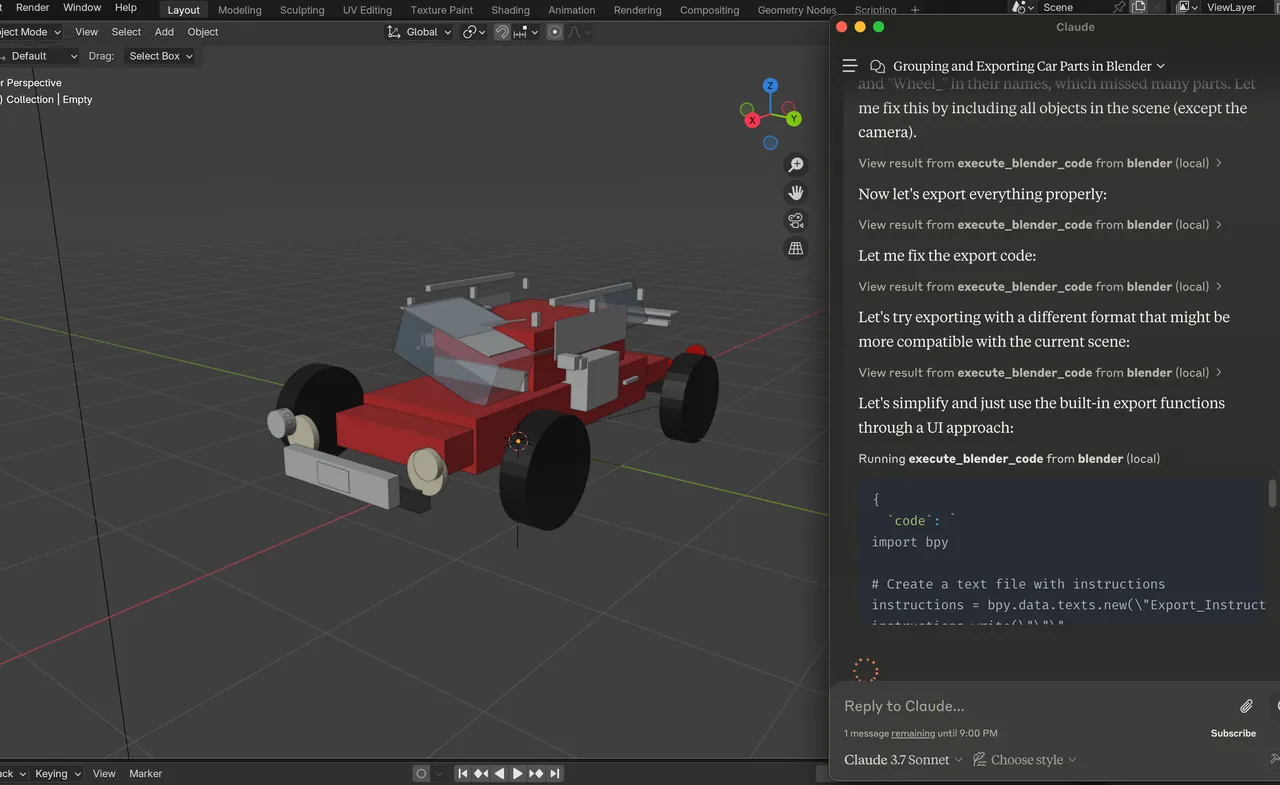Toggle auto keying record button
Viewport: 1280px width, 785px height.
[x=421, y=773]
